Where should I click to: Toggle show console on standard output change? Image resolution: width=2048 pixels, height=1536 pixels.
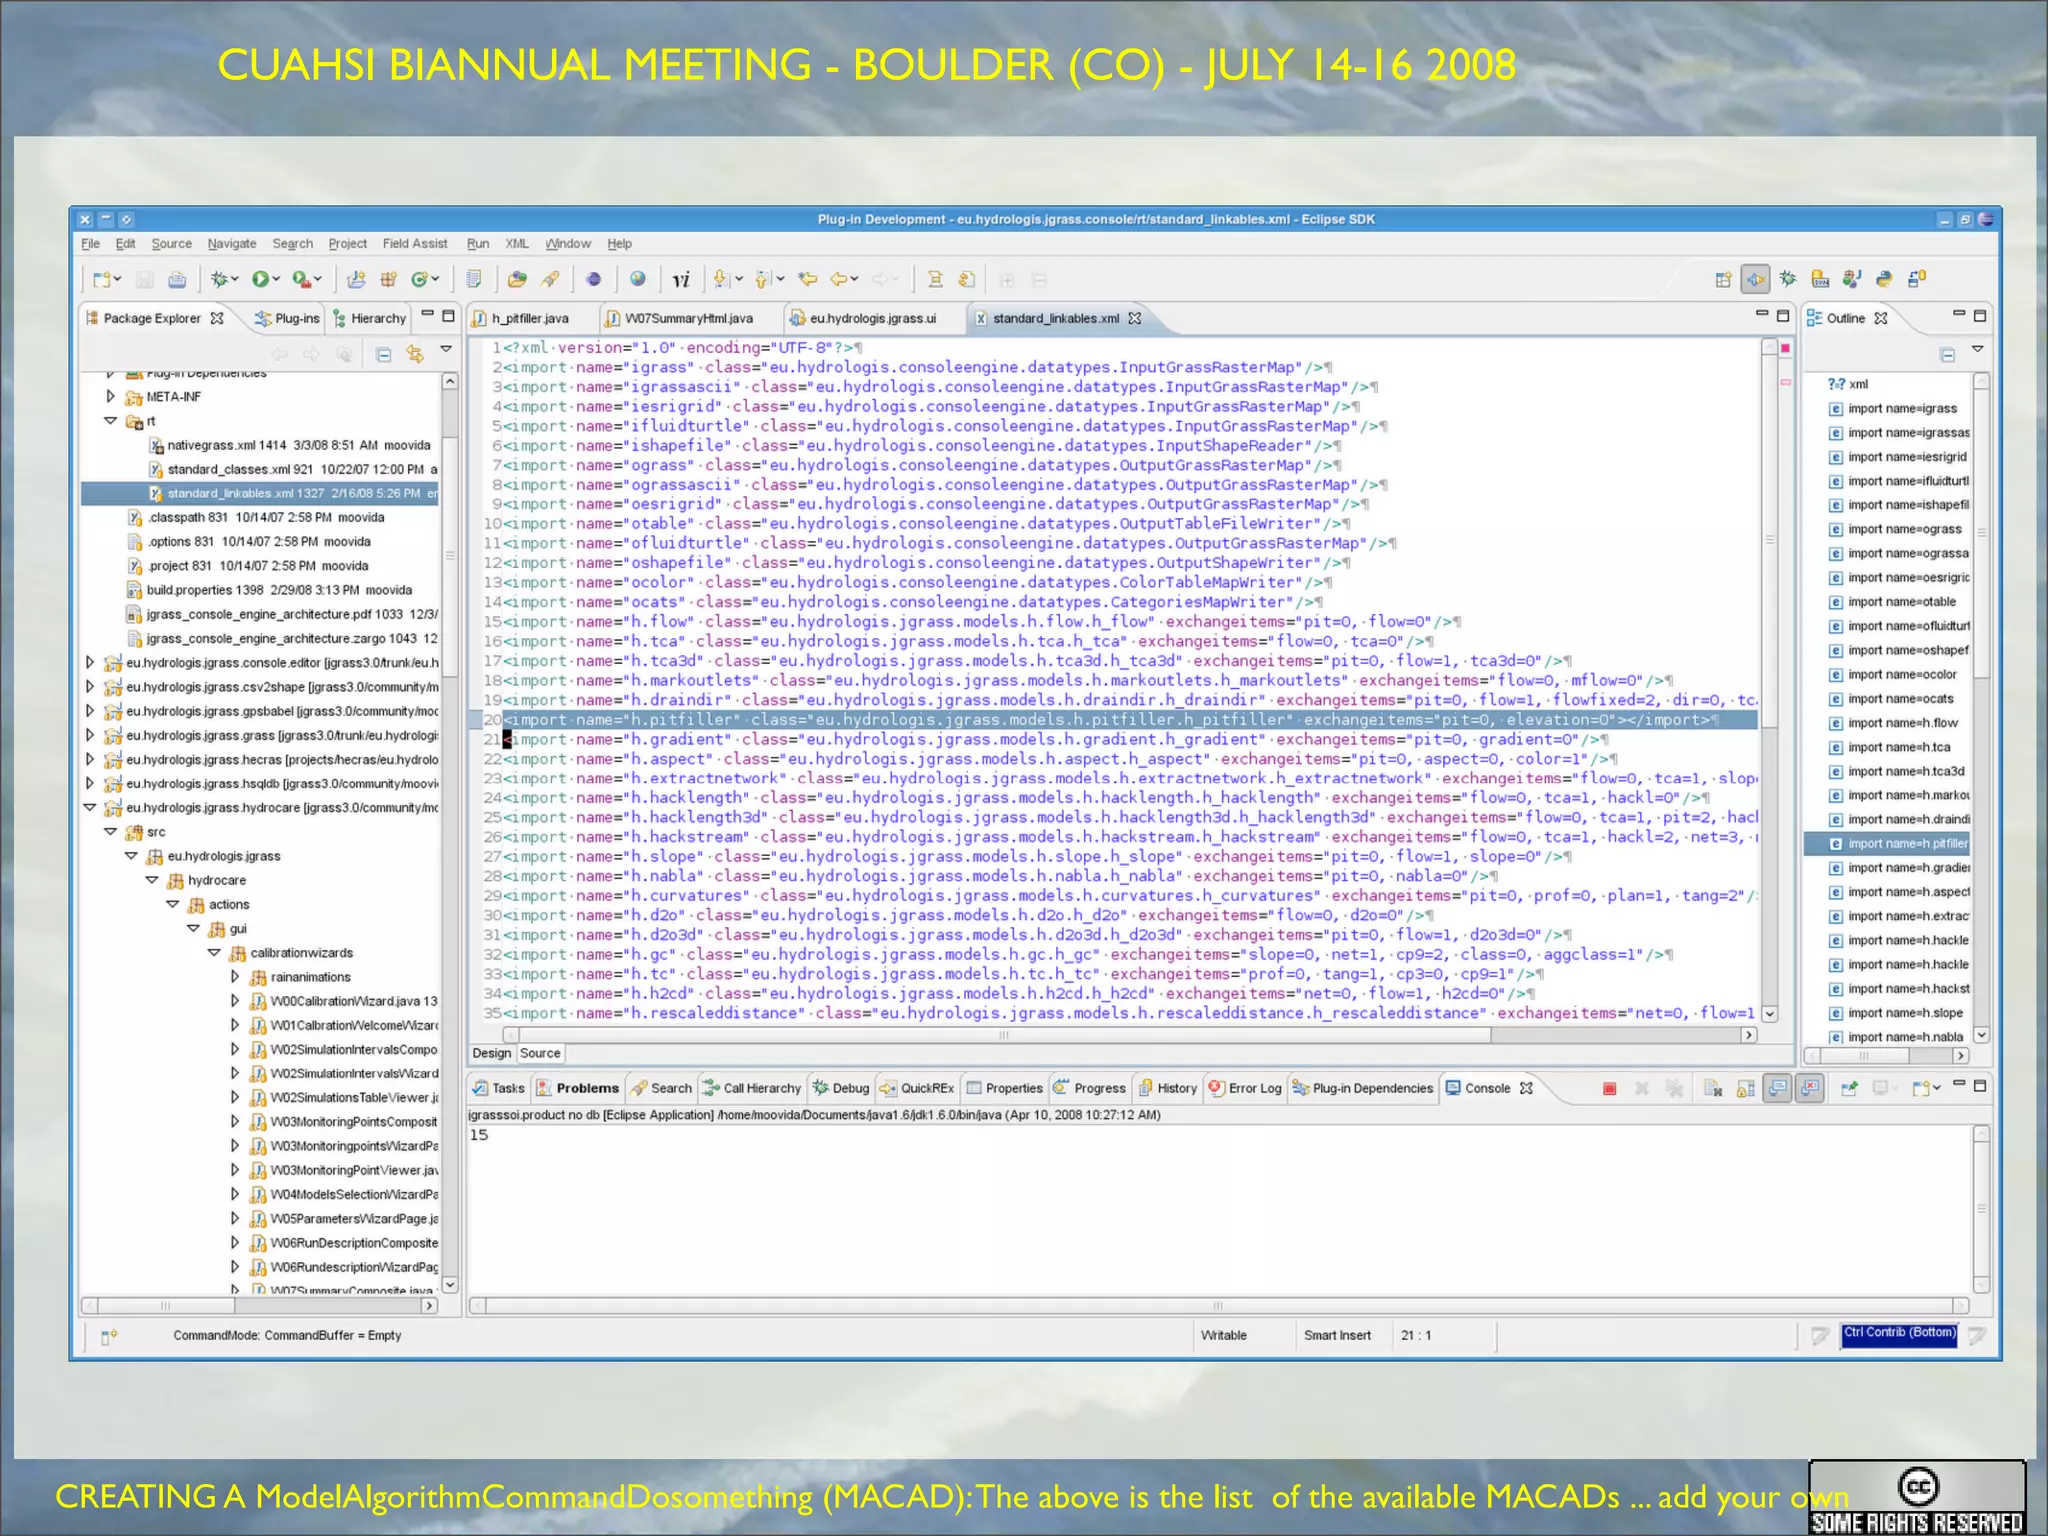[1778, 1088]
